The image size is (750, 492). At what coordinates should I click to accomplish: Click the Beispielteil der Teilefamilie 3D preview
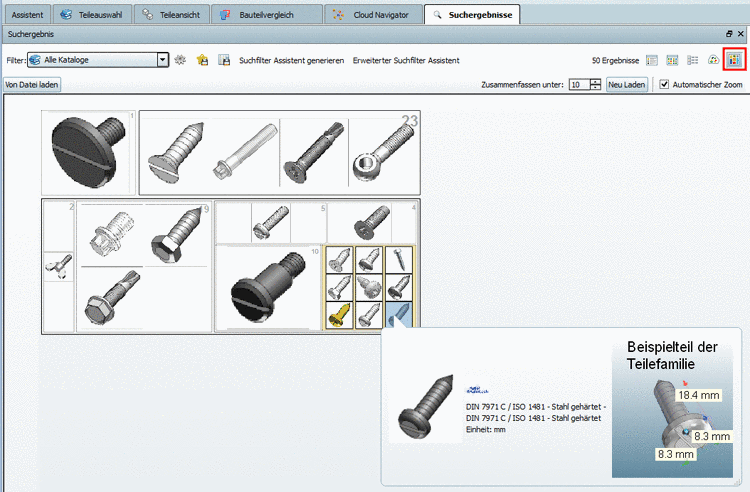click(x=672, y=409)
